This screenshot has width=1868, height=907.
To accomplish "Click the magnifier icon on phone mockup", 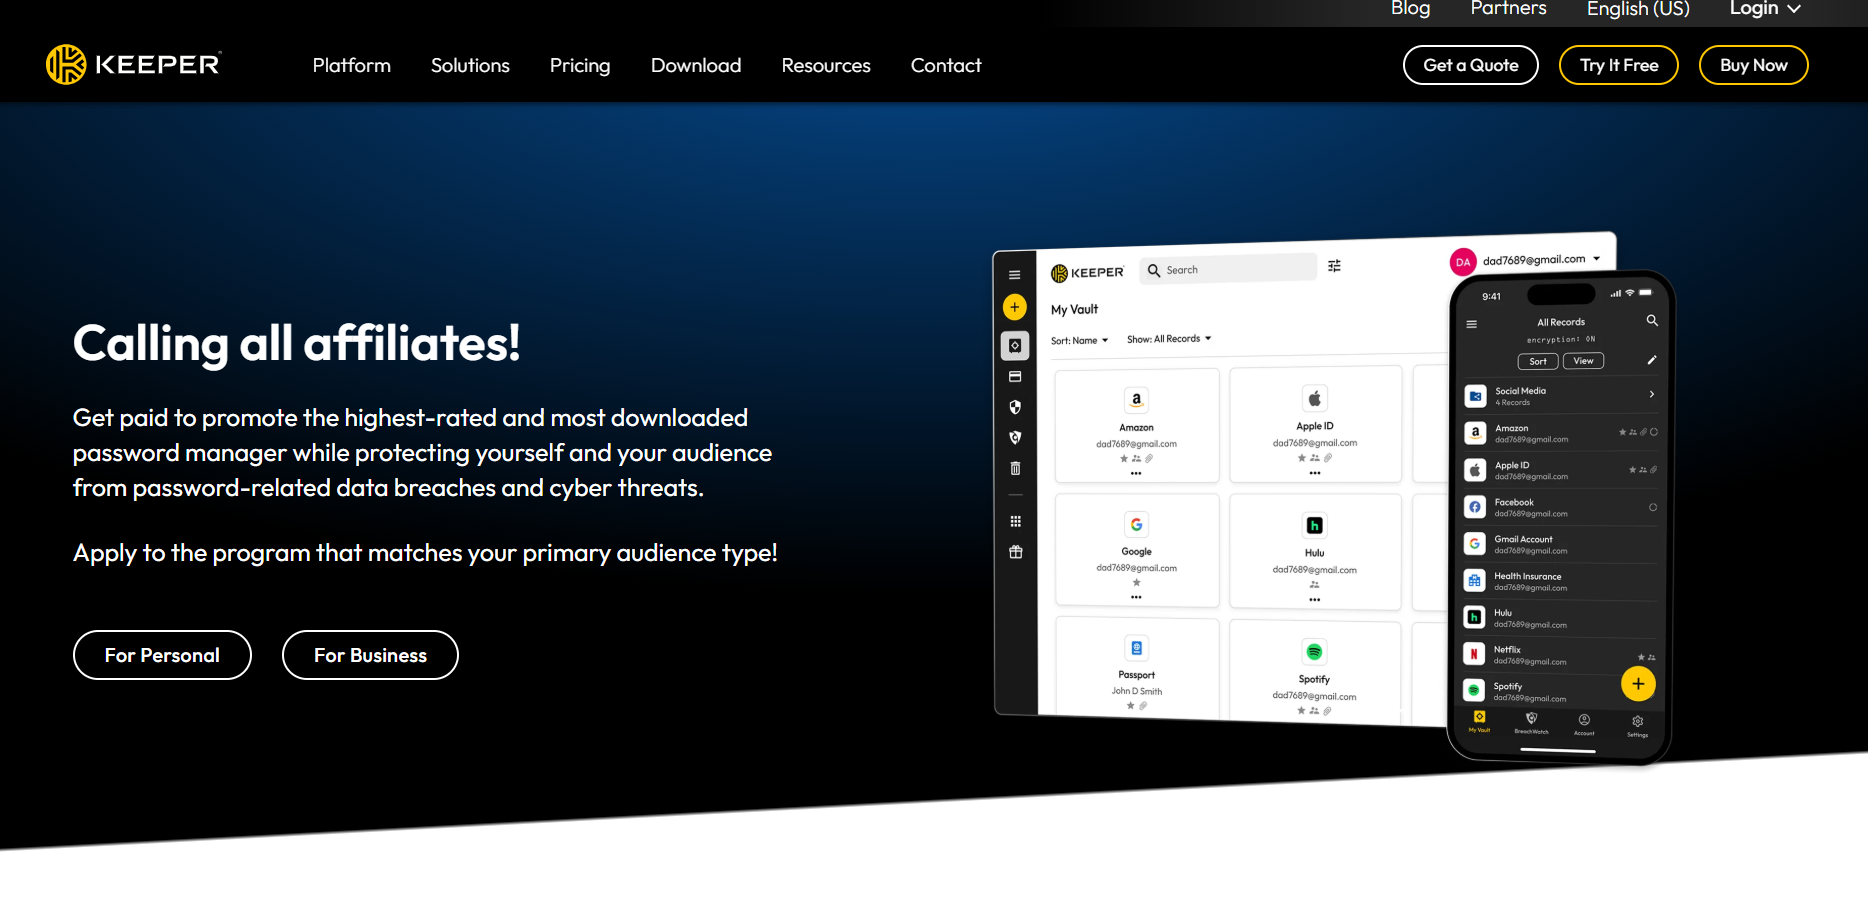I will (x=1651, y=321).
